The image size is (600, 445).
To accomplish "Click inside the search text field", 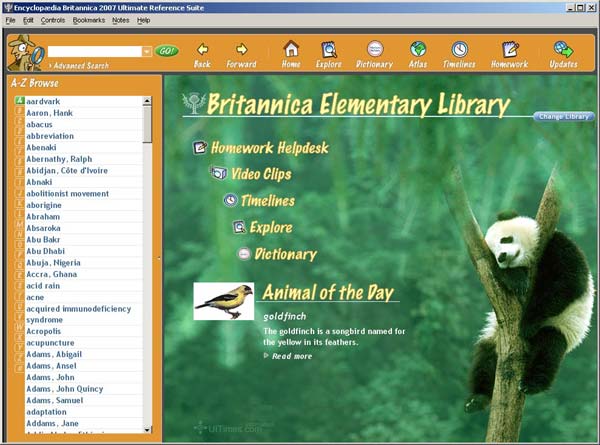I will click(95, 51).
